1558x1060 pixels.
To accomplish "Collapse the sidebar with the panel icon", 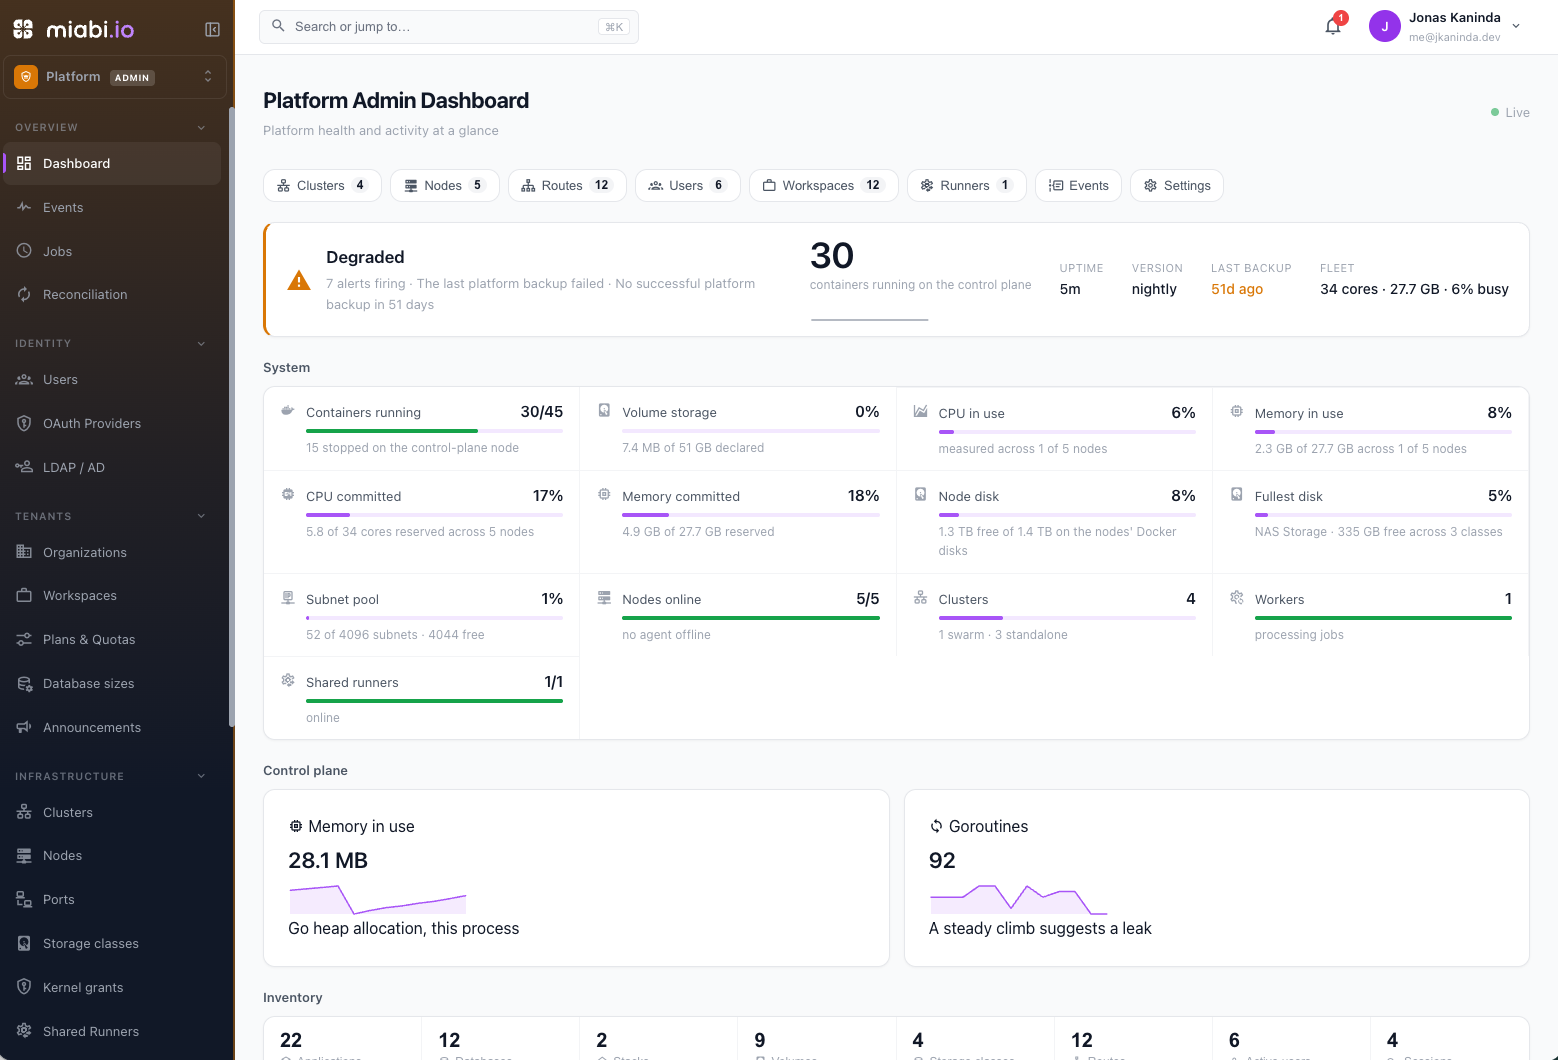I will pyautogui.click(x=212, y=30).
